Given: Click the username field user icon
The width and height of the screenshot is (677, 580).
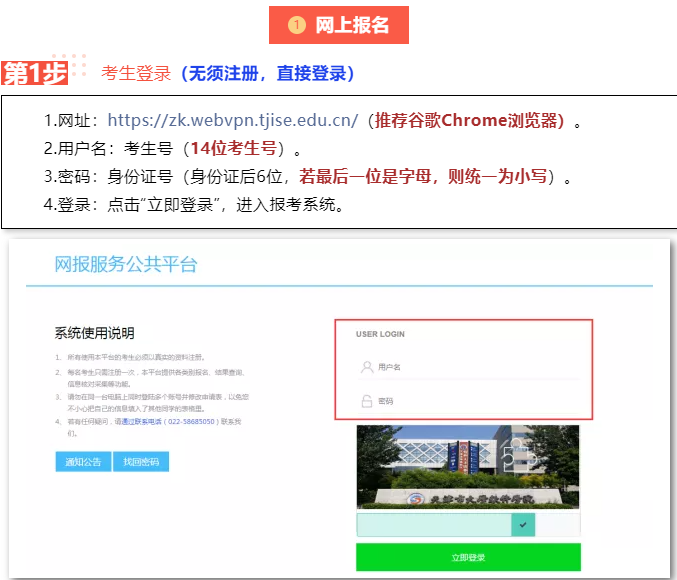Looking at the screenshot, I should [367, 367].
